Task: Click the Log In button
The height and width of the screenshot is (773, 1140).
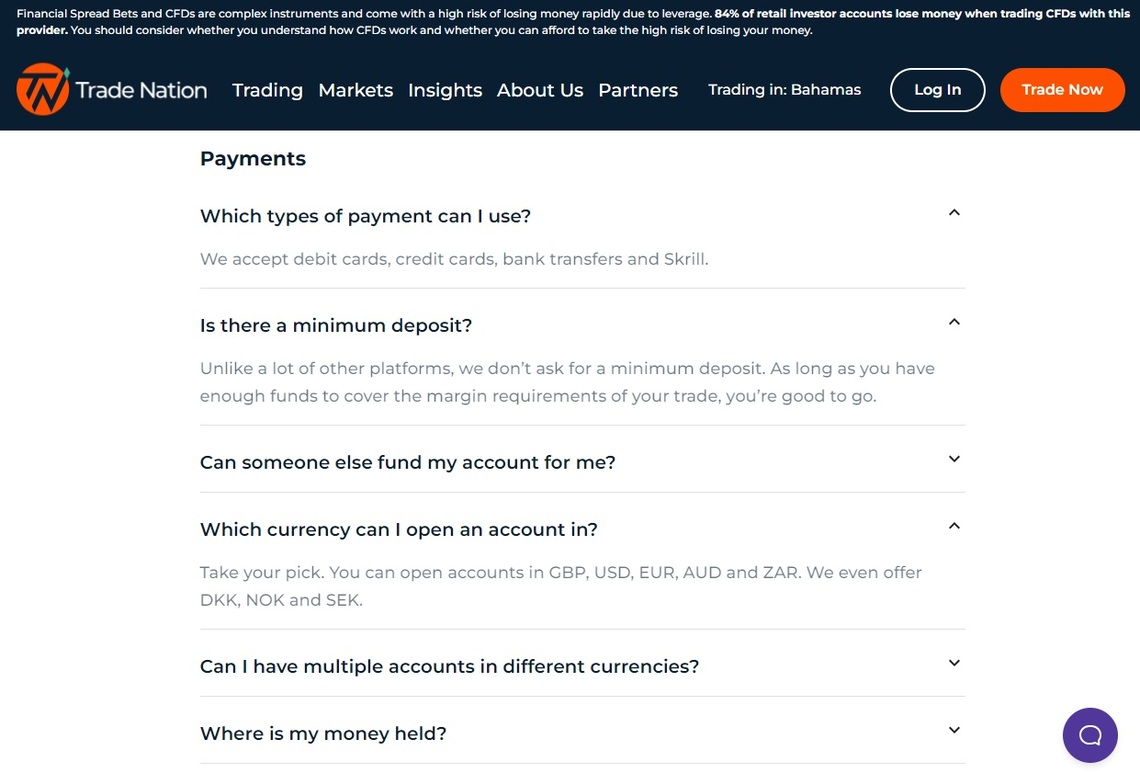Action: click(937, 89)
